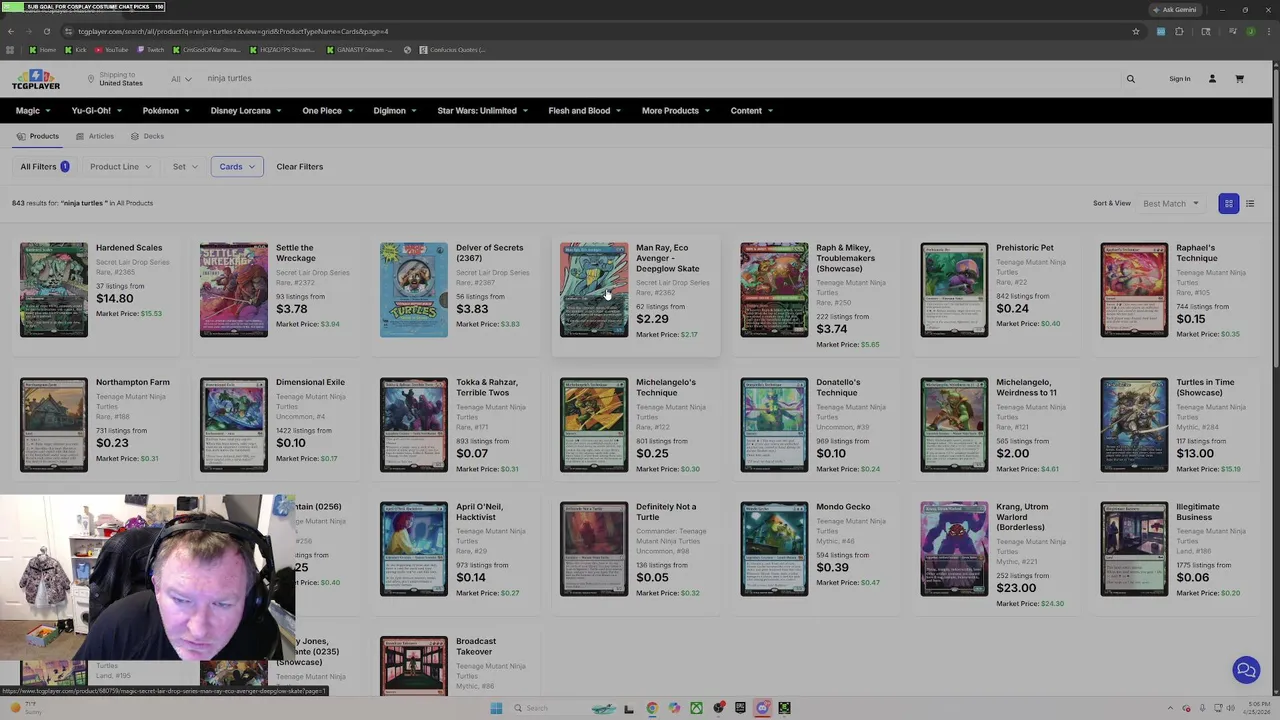Open Twitch bookmark

tap(151, 50)
